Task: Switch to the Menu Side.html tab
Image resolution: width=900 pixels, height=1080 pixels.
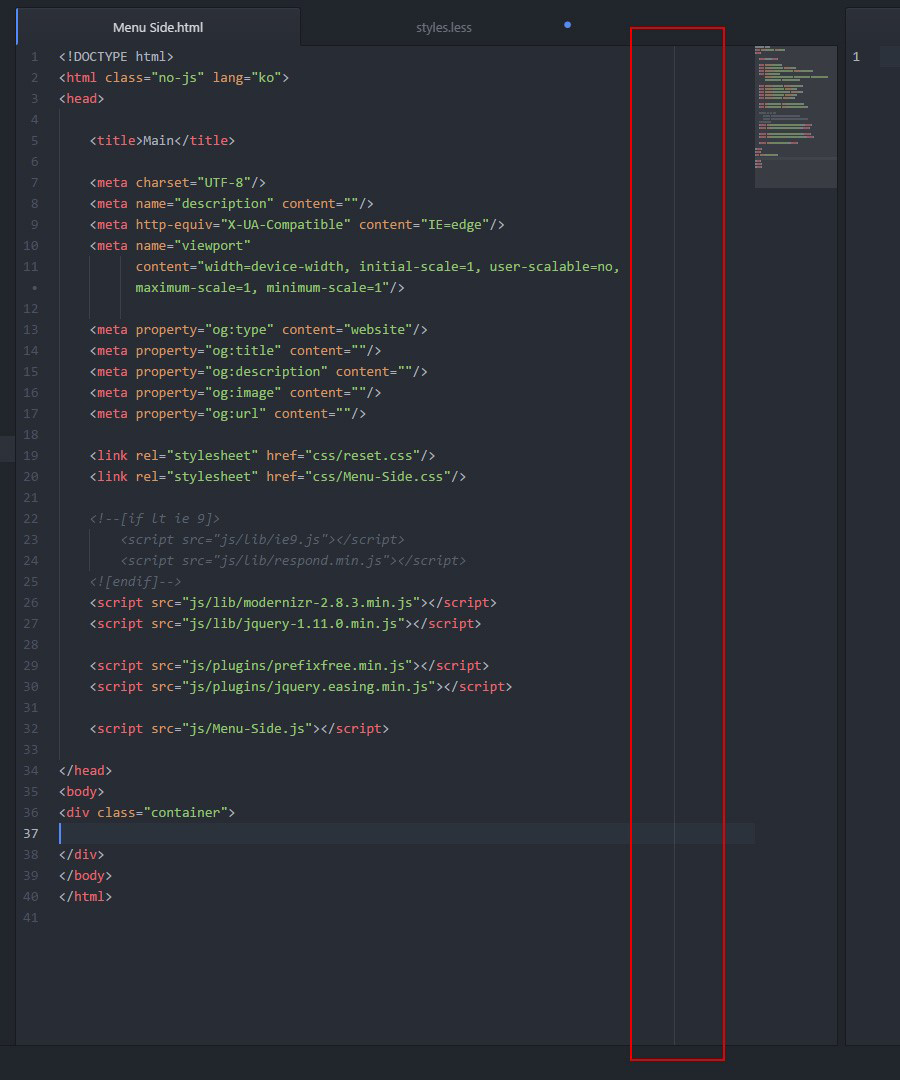Action: (158, 28)
